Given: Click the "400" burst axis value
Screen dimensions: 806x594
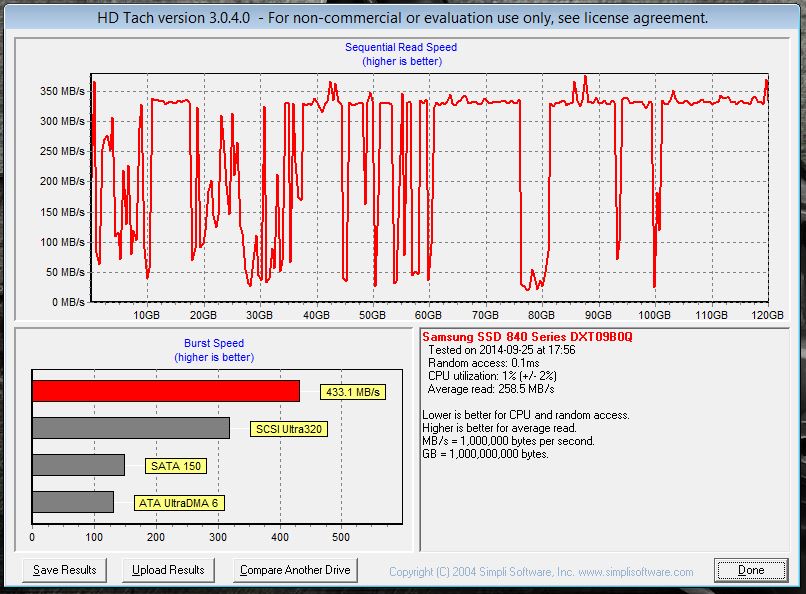Looking at the screenshot, I should [280, 537].
